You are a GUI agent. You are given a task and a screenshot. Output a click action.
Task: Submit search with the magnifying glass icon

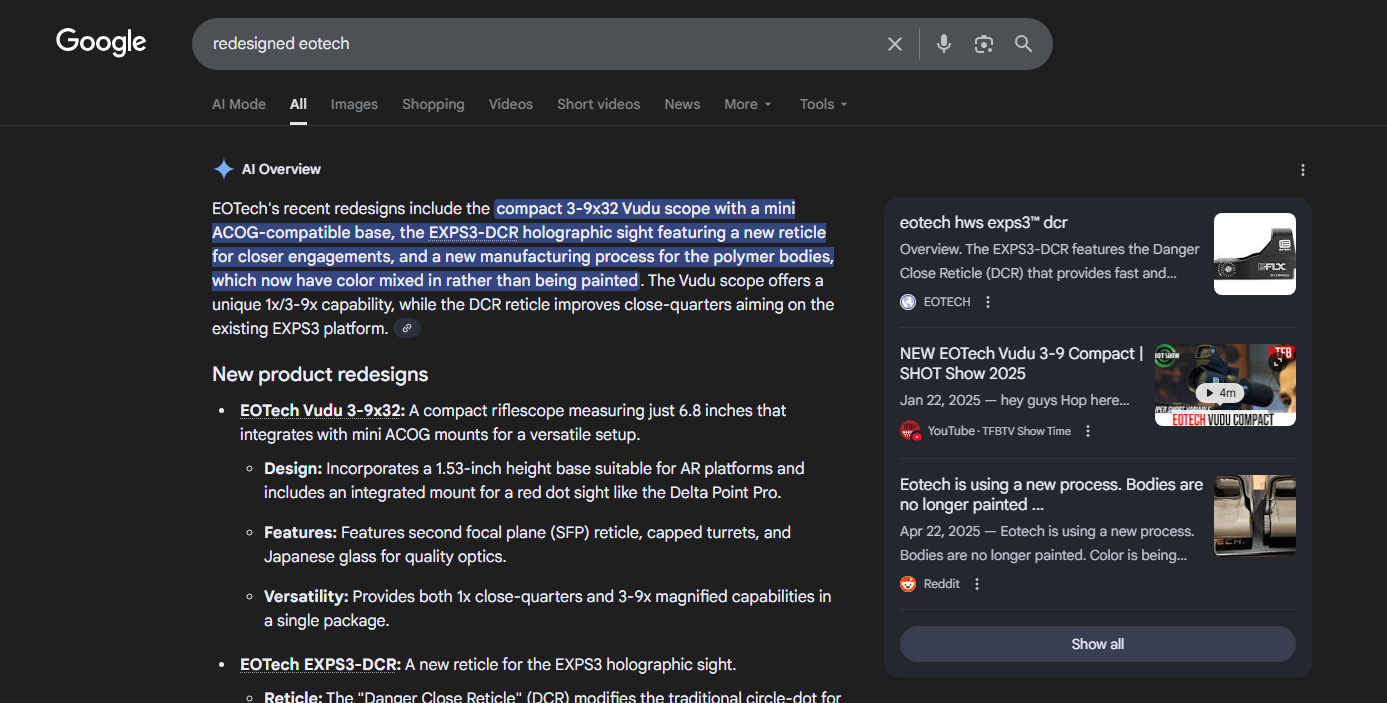(1023, 44)
